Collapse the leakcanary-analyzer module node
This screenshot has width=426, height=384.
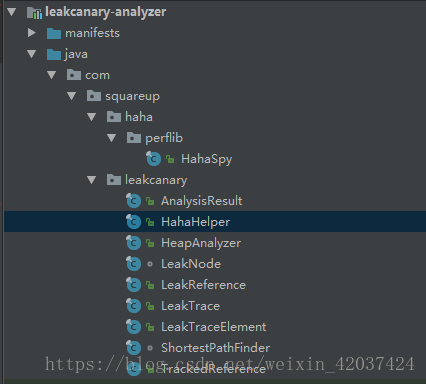[12, 12]
